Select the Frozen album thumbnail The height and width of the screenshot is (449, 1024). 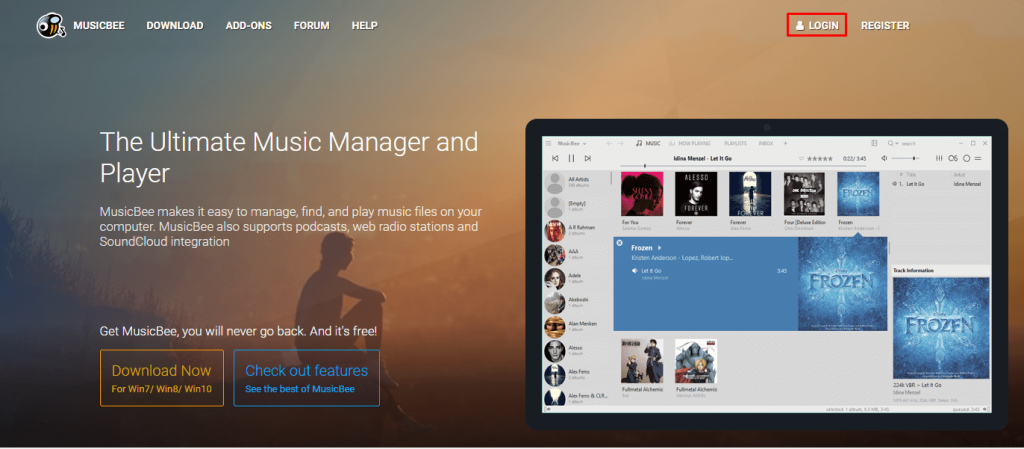pyautogui.click(x=858, y=194)
